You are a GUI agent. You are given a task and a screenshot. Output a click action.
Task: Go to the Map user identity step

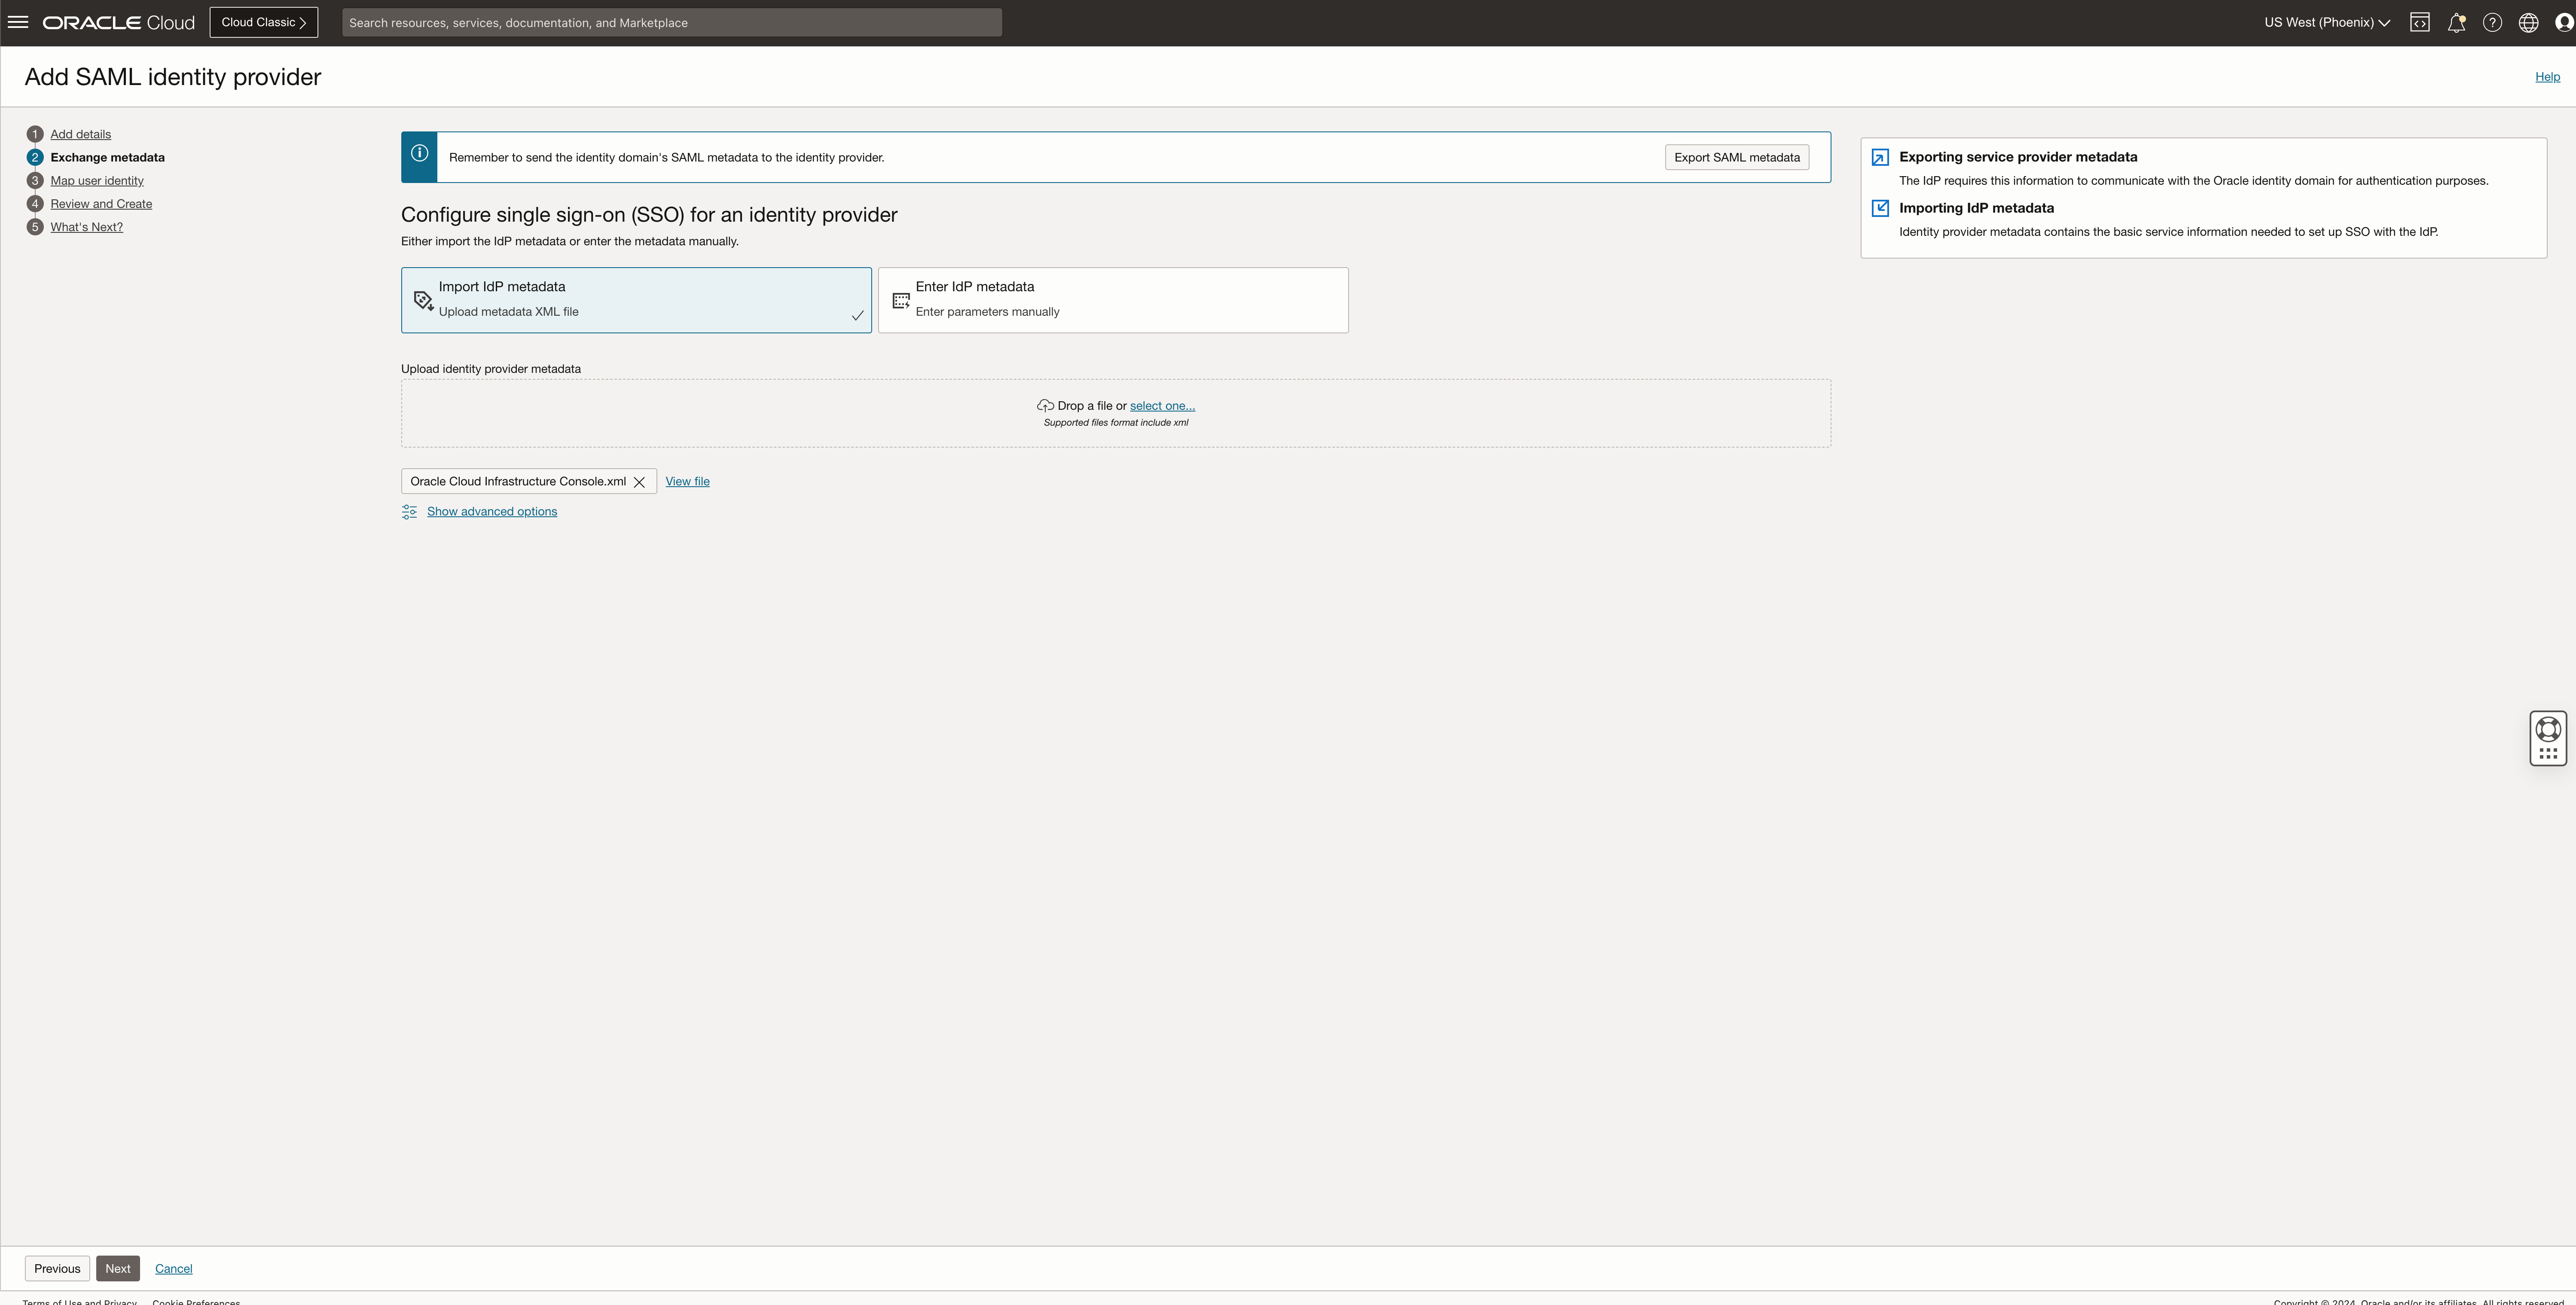(97, 180)
